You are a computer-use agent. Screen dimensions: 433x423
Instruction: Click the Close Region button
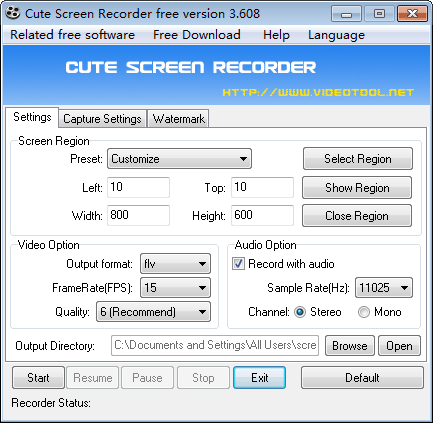[357, 216]
